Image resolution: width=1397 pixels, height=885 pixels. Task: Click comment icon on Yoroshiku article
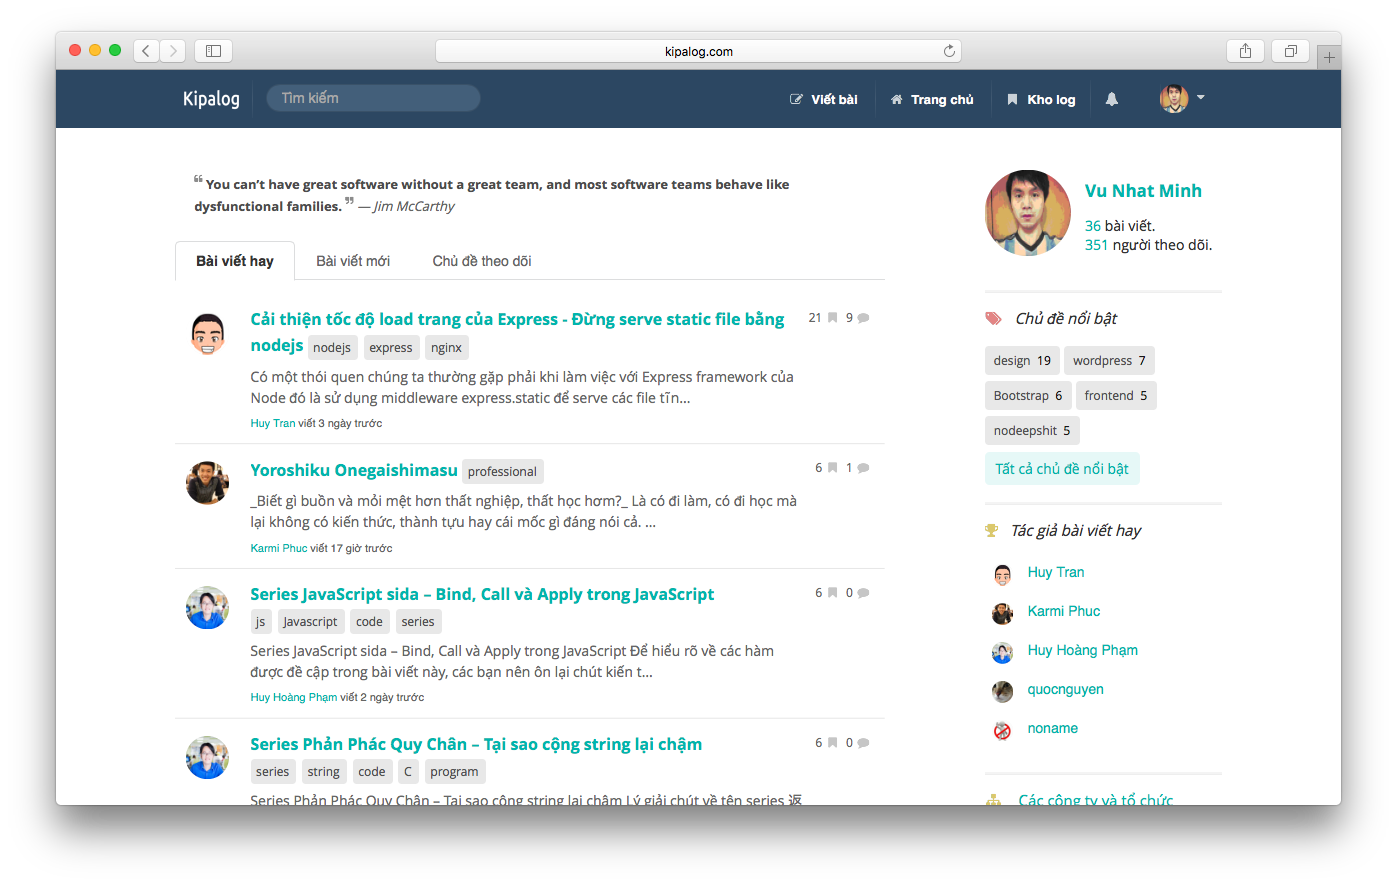[863, 468]
